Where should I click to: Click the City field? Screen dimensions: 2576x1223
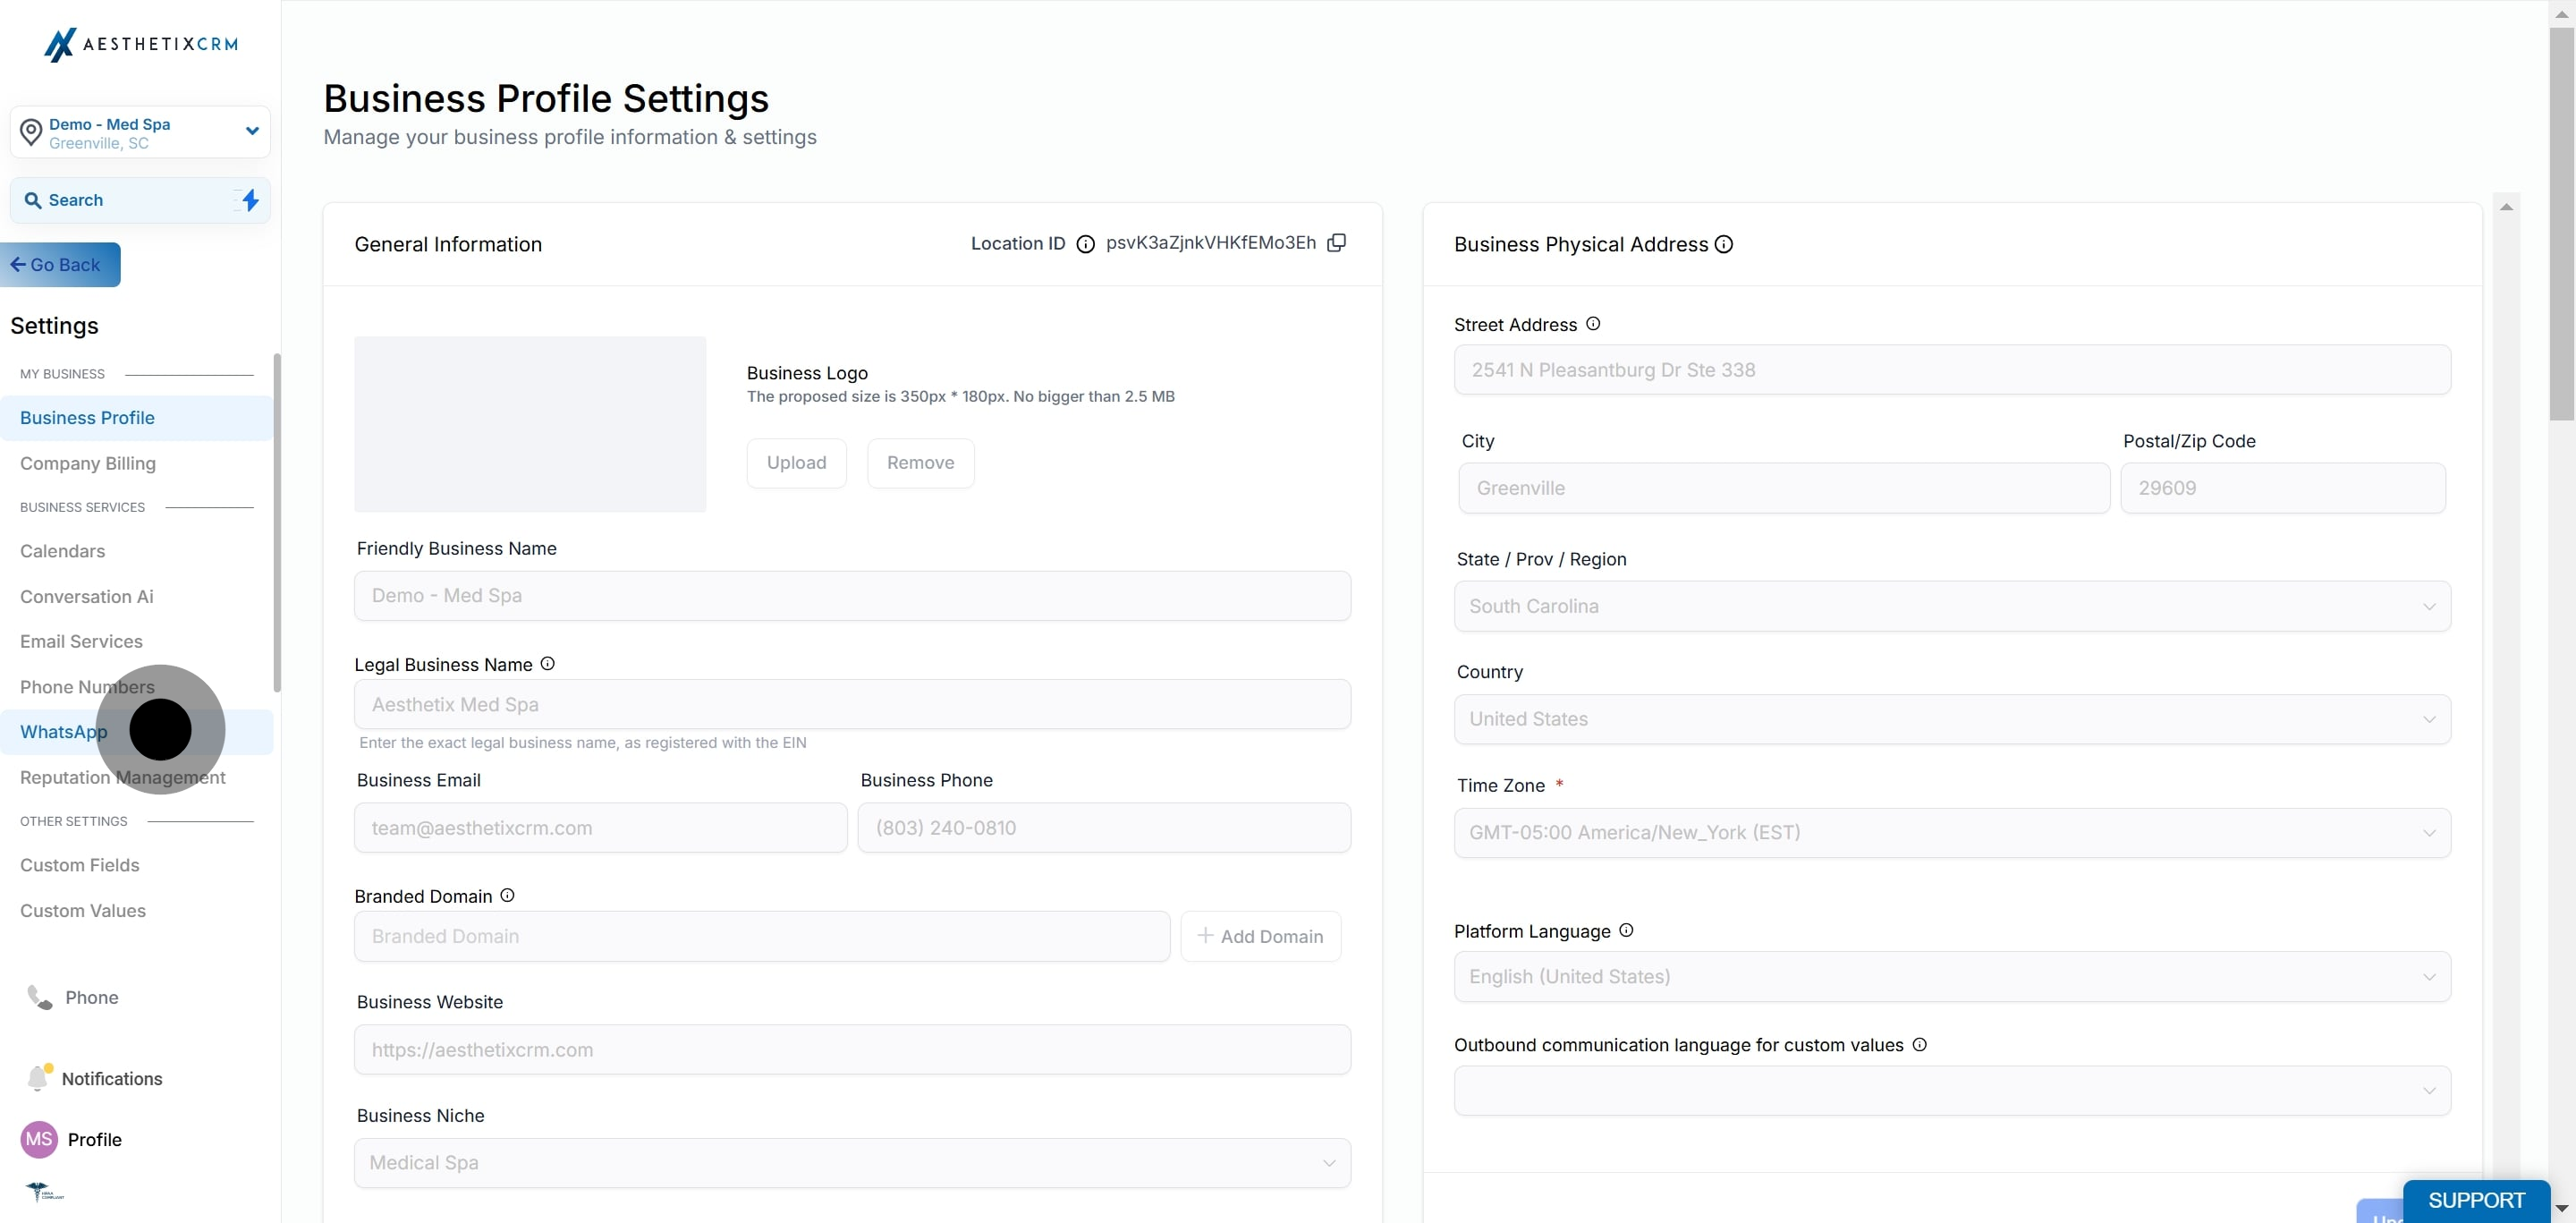point(1784,488)
